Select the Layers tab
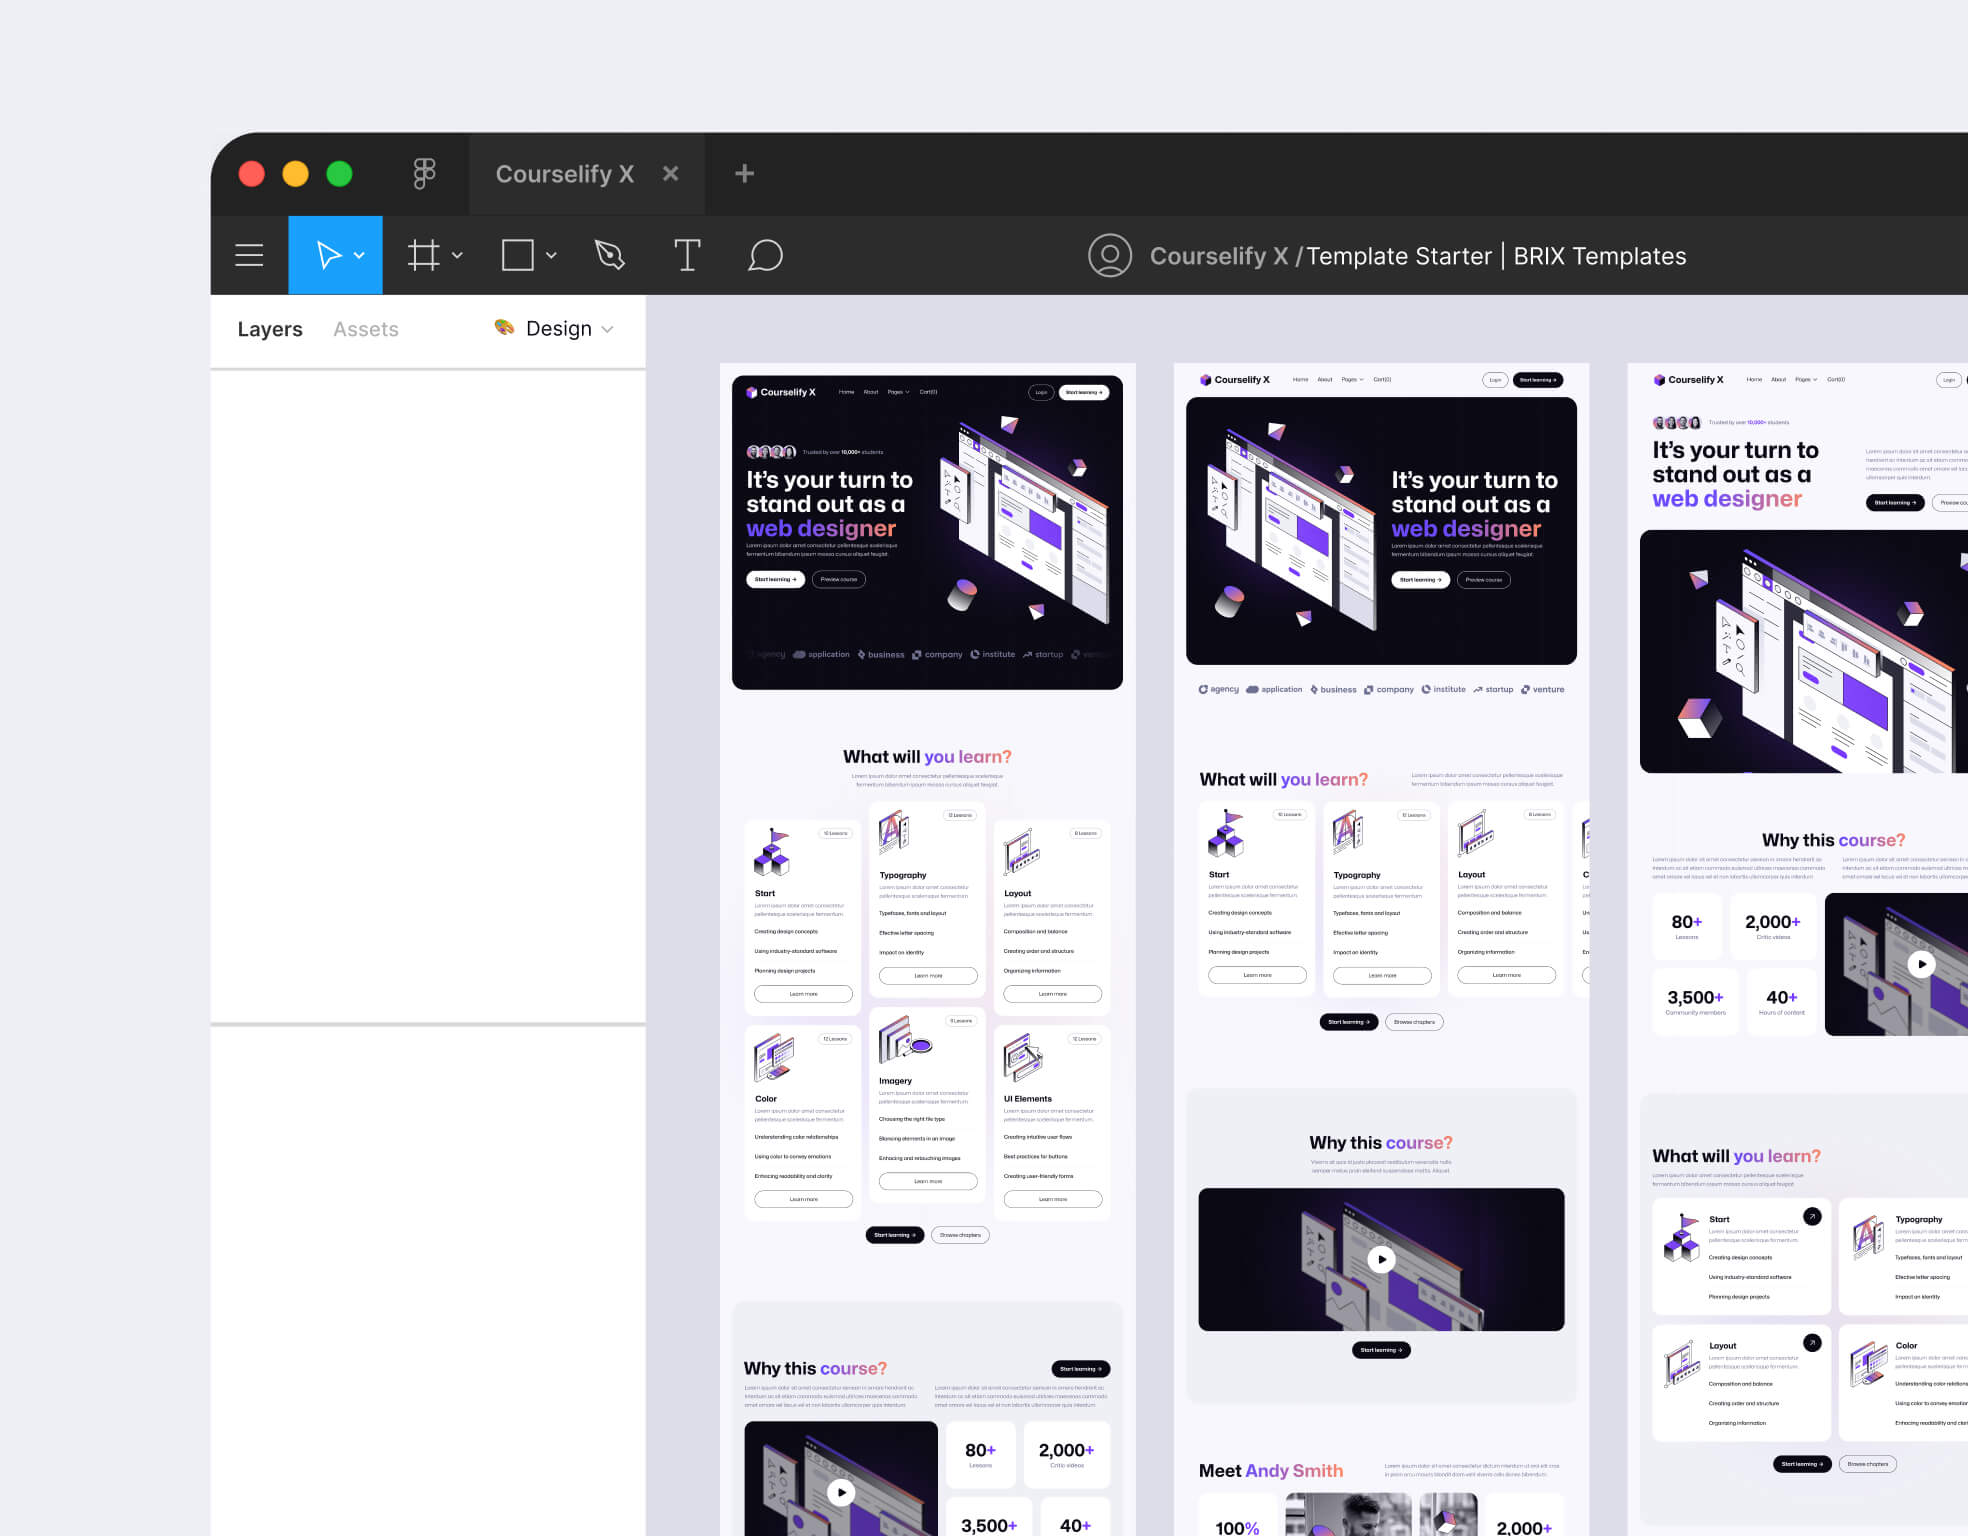1968x1536 pixels. tap(269, 328)
